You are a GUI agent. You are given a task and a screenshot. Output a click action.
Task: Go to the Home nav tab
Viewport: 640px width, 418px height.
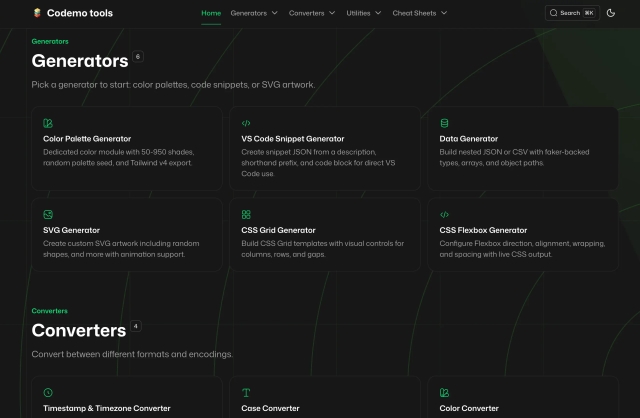tap(211, 13)
